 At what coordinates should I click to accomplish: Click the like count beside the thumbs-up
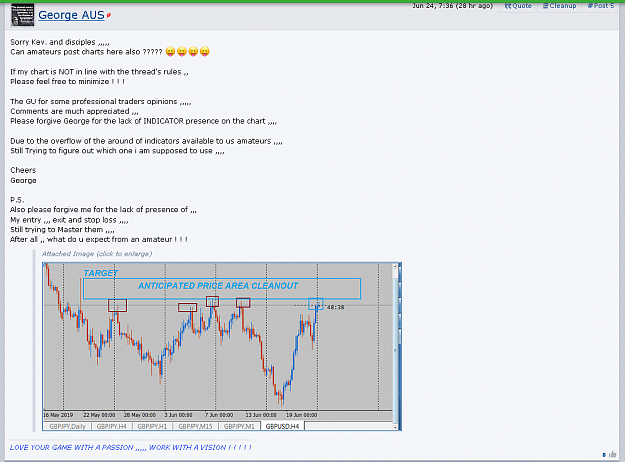click(x=604, y=455)
